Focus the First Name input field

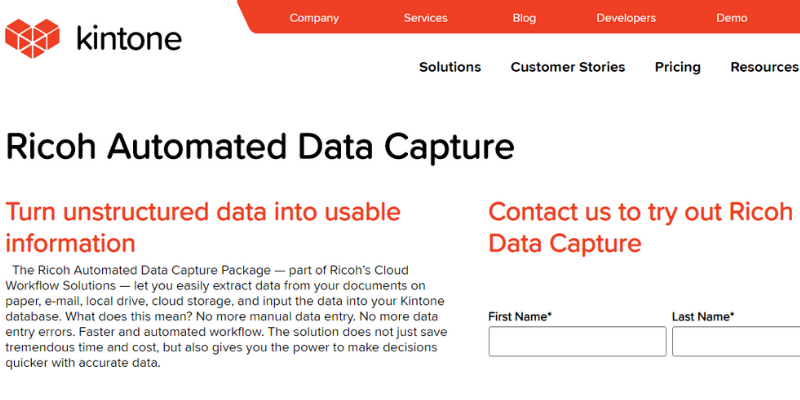[x=577, y=341]
